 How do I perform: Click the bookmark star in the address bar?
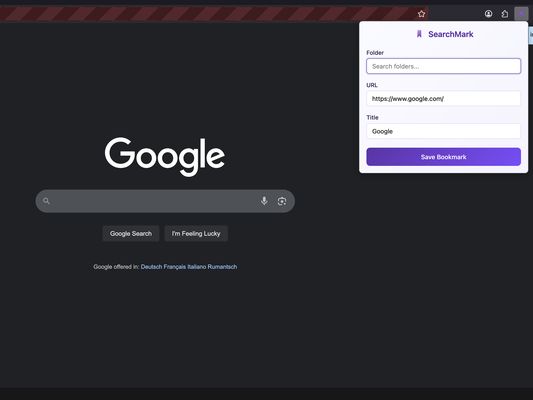(x=422, y=14)
